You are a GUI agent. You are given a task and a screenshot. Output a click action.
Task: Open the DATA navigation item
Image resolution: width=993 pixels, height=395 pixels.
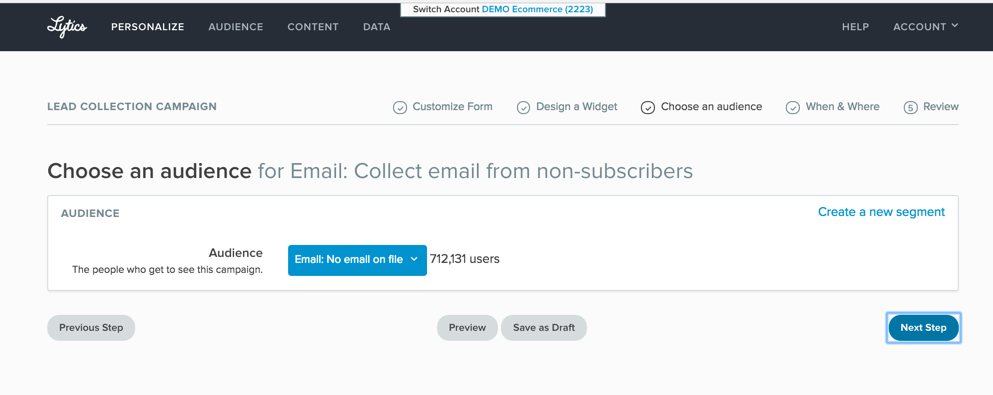377,27
